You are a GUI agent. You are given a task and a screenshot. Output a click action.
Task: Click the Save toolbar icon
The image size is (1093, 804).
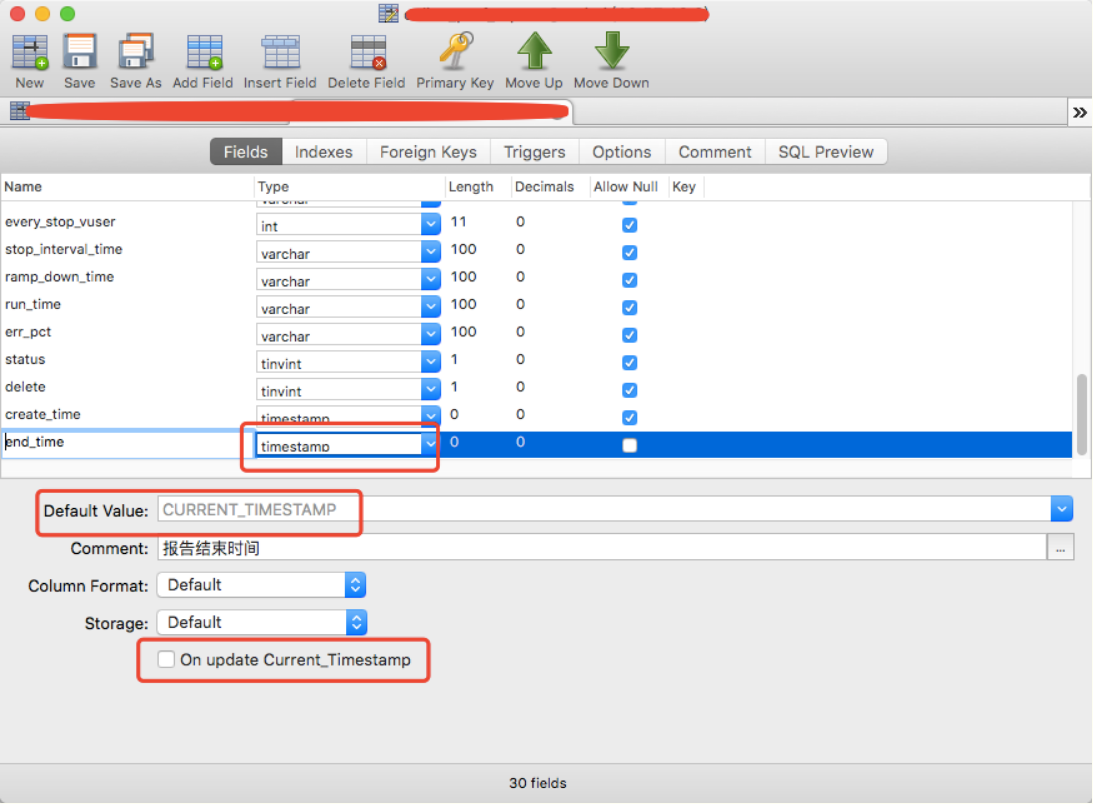(79, 52)
